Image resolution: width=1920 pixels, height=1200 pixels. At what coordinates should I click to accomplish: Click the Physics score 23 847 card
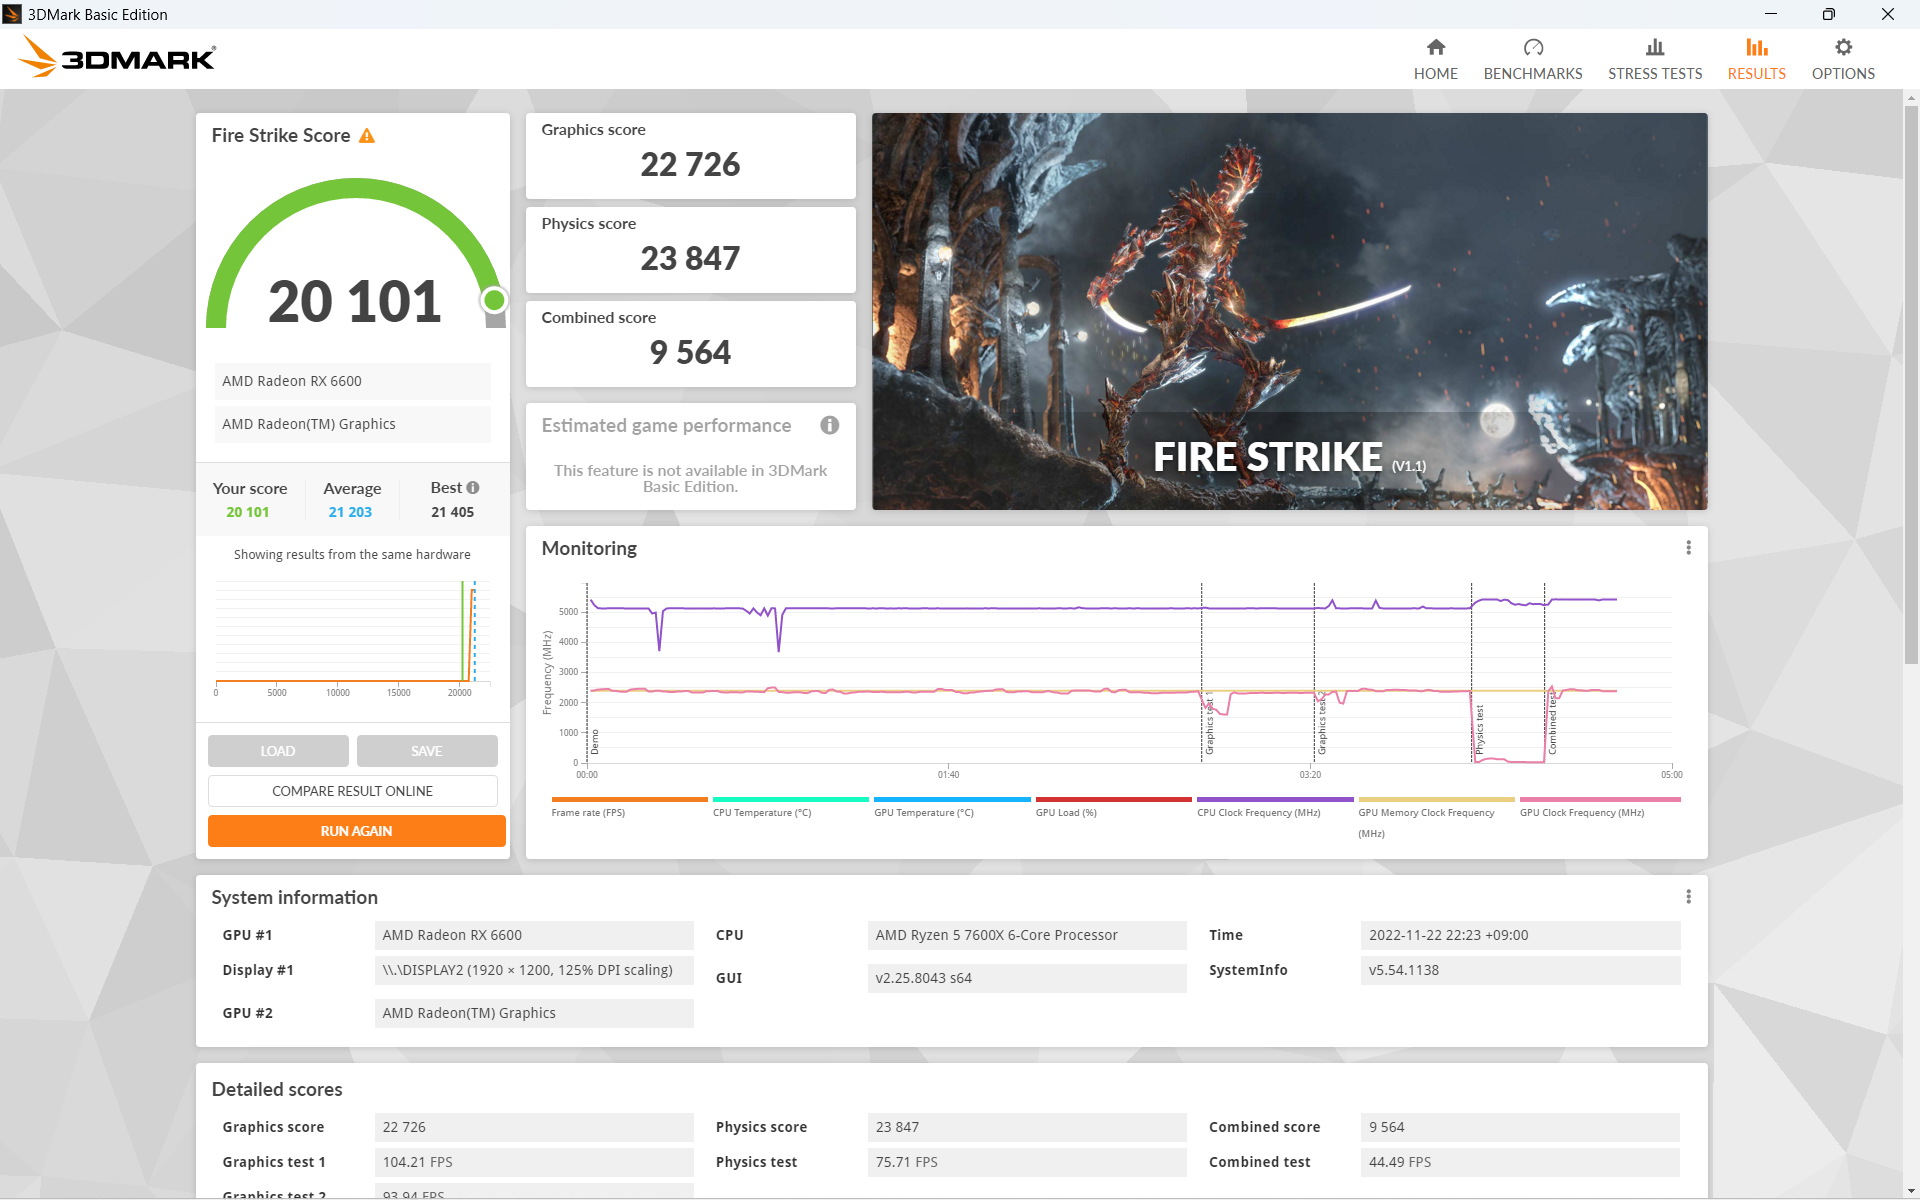690,249
